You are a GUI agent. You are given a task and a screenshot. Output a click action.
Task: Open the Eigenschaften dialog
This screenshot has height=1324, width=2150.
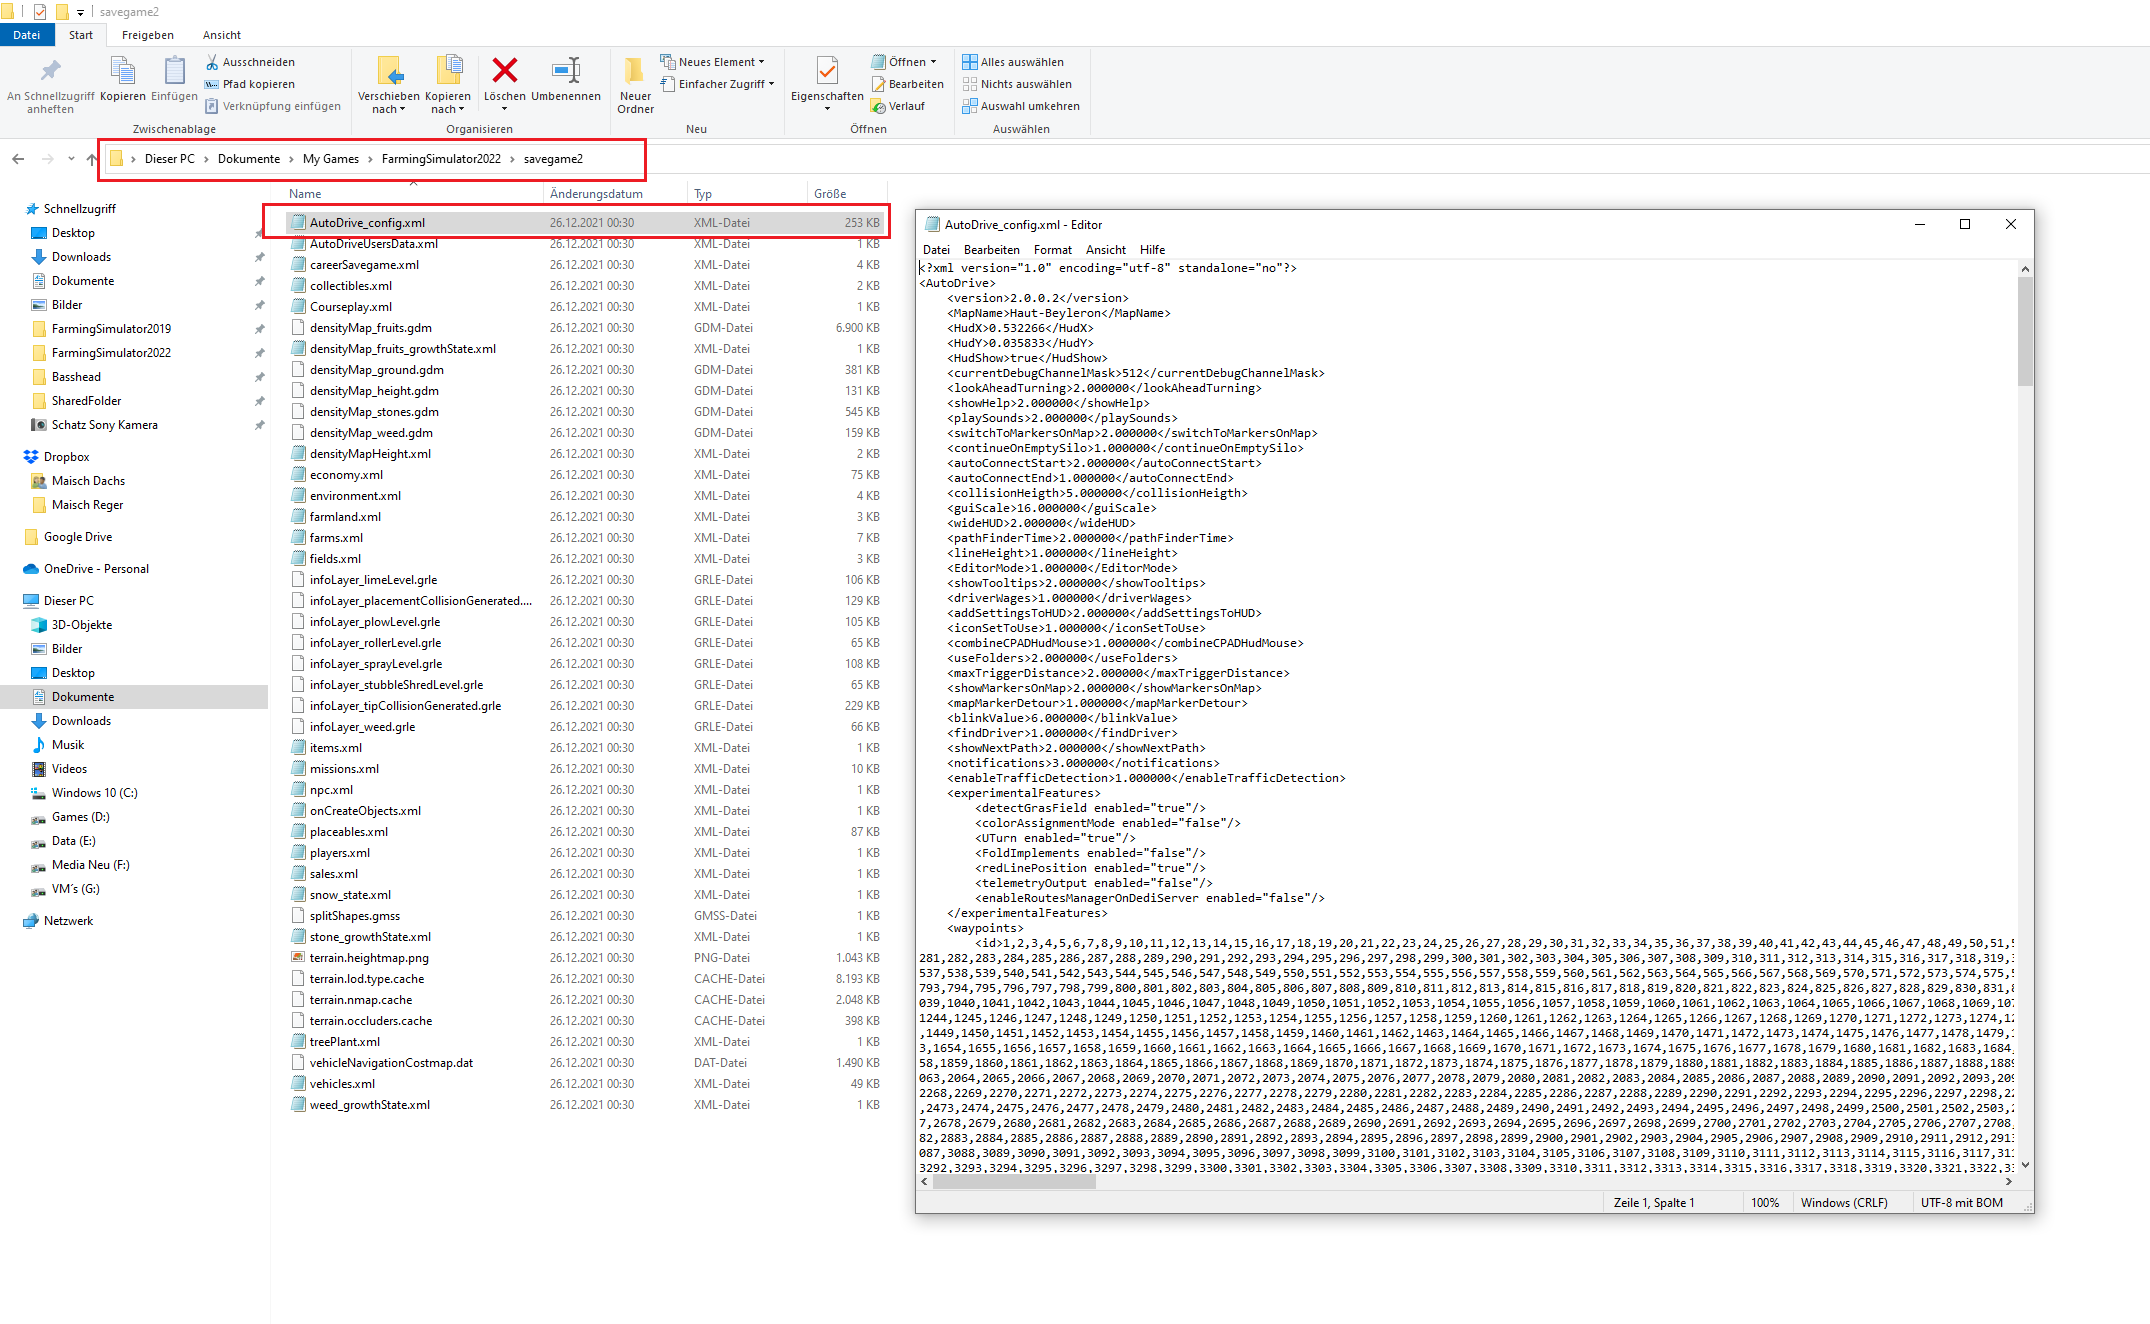point(827,83)
